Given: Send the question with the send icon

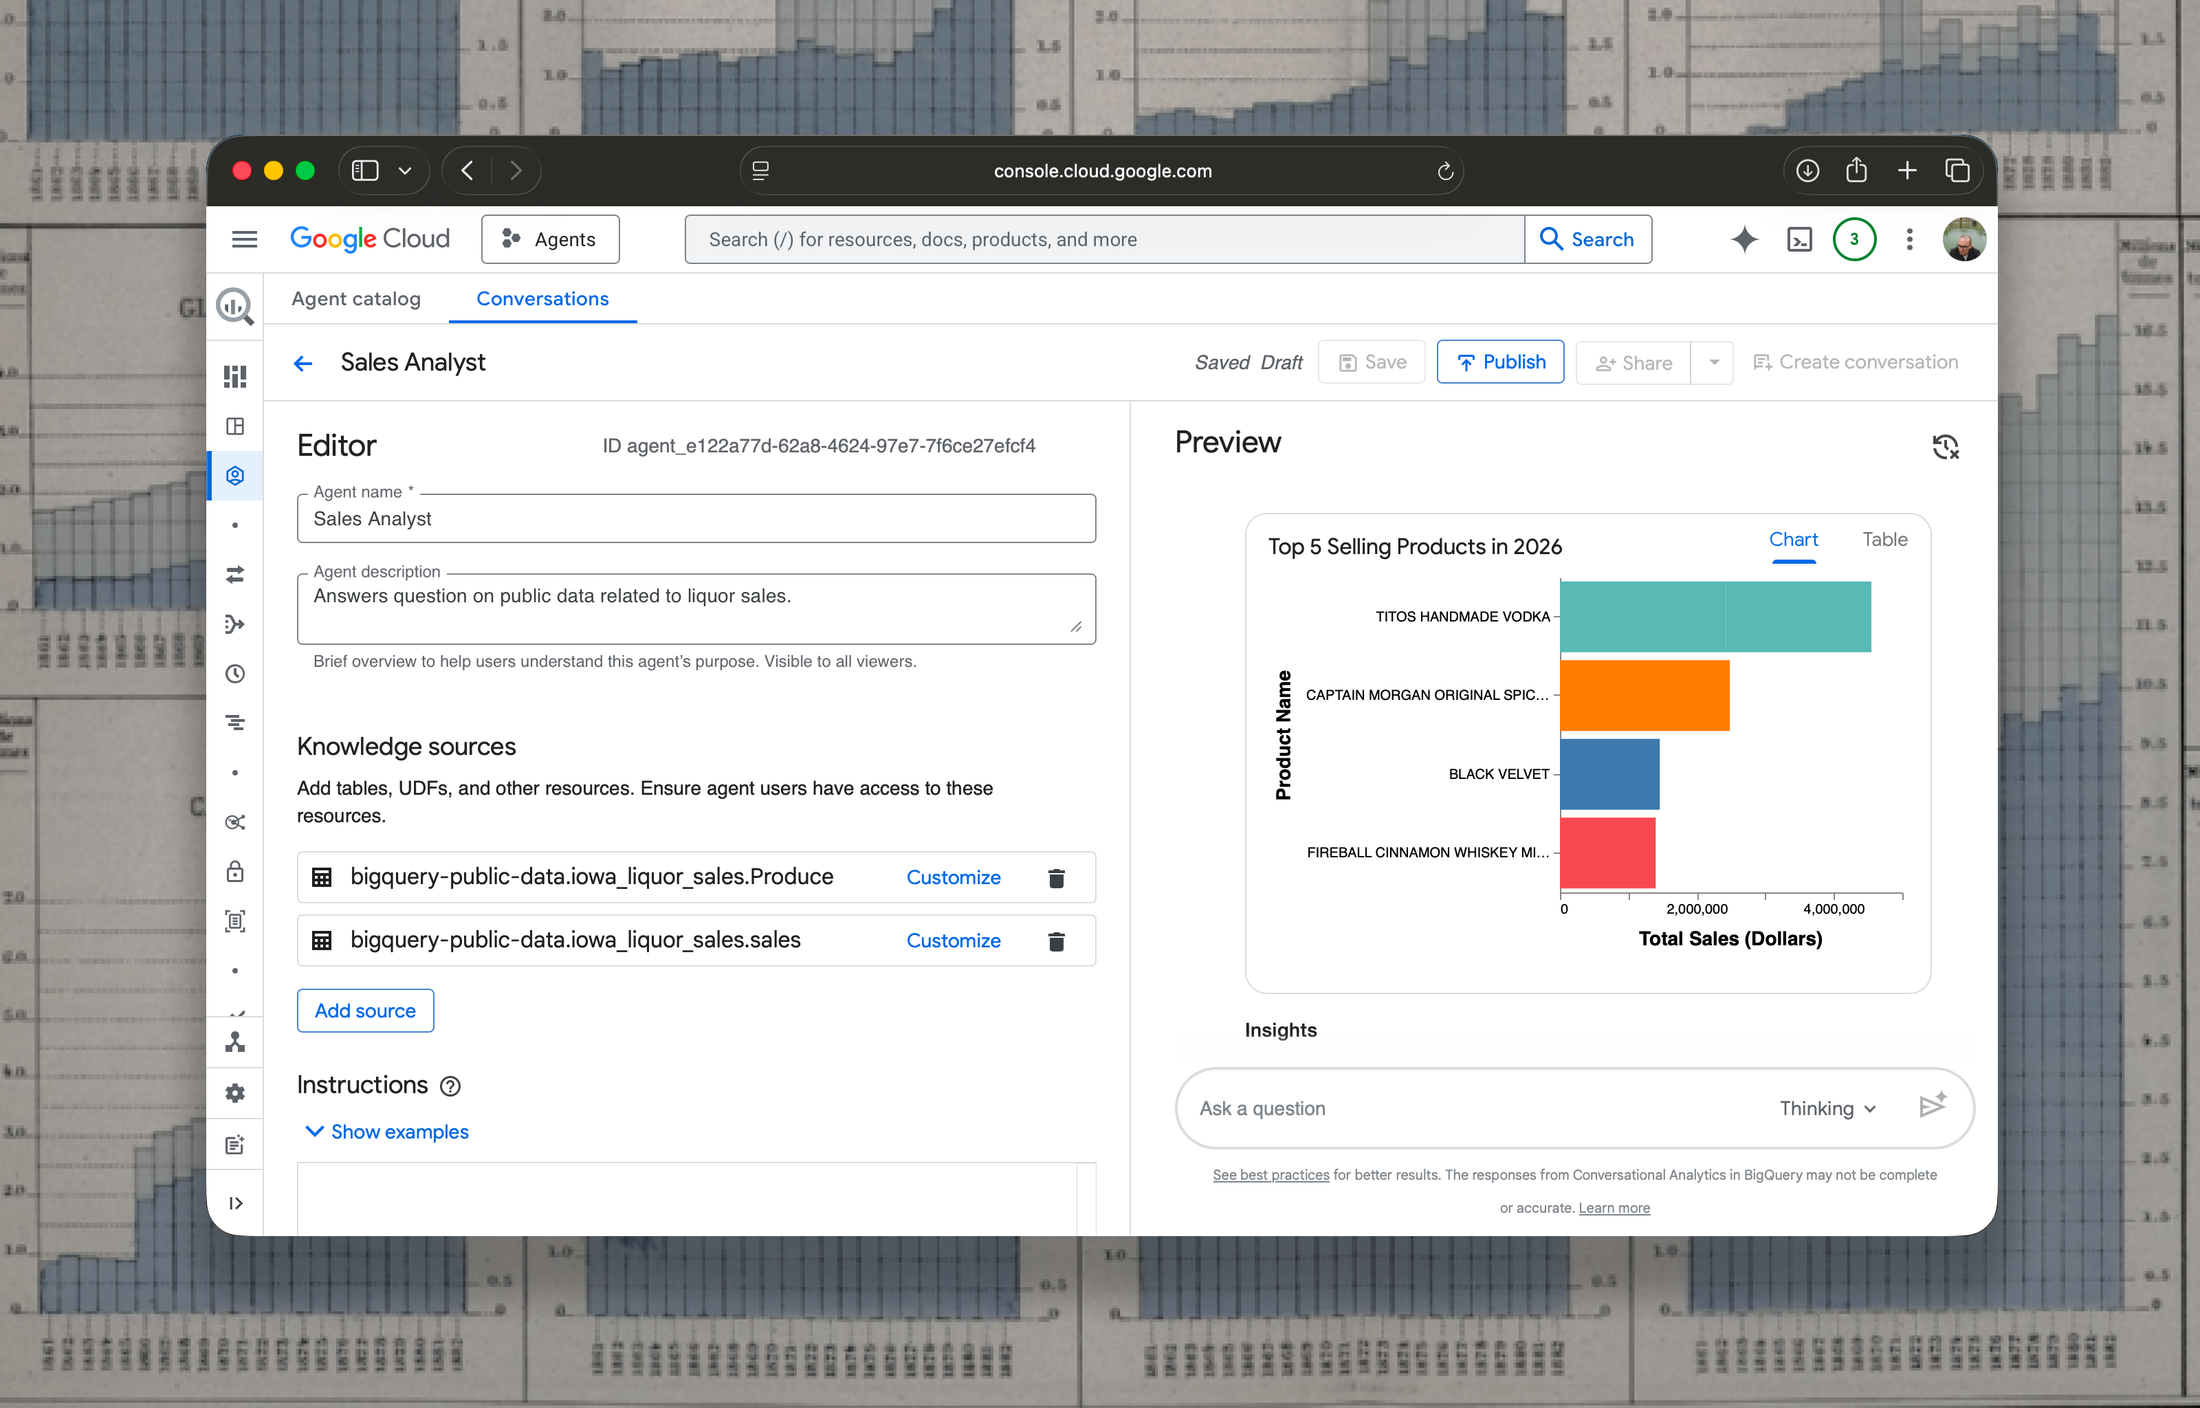Looking at the screenshot, I should [1933, 1106].
